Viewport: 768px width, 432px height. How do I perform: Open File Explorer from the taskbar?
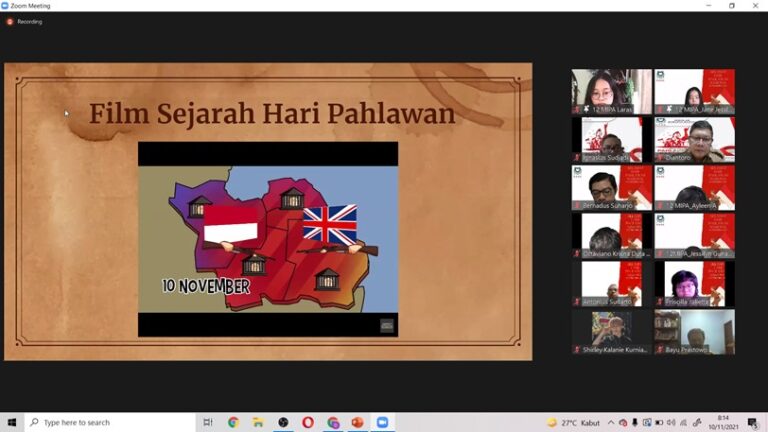pos(258,423)
